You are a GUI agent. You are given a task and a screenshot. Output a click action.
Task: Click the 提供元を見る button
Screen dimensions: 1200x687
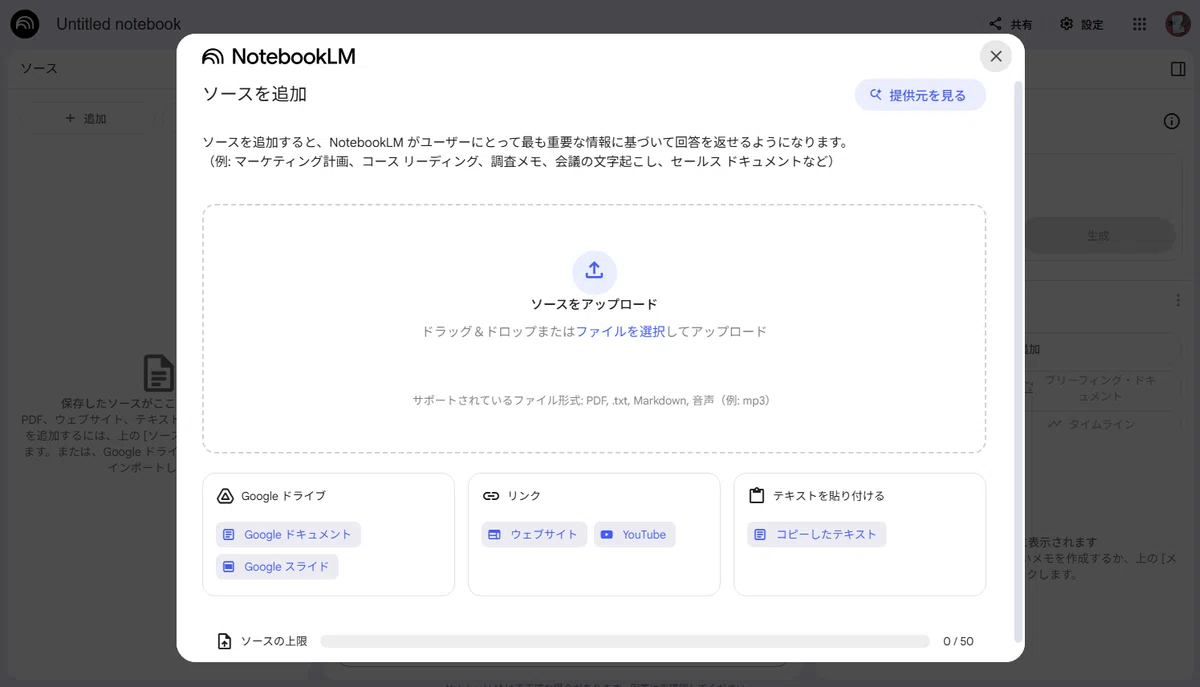[920, 95]
